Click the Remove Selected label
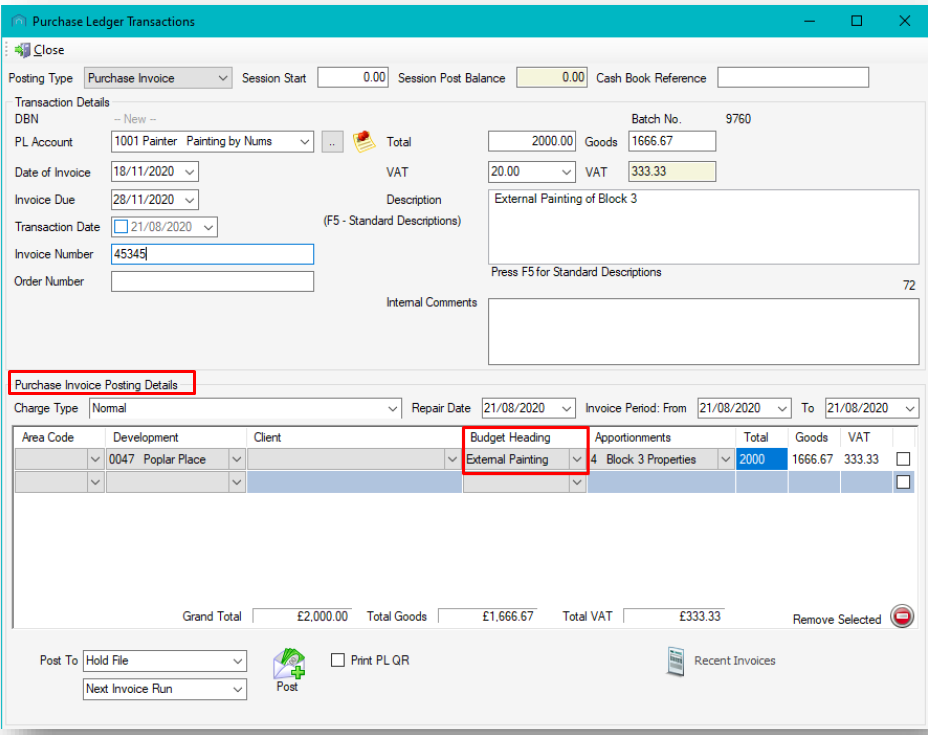The height and width of the screenshot is (735, 928). [837, 620]
